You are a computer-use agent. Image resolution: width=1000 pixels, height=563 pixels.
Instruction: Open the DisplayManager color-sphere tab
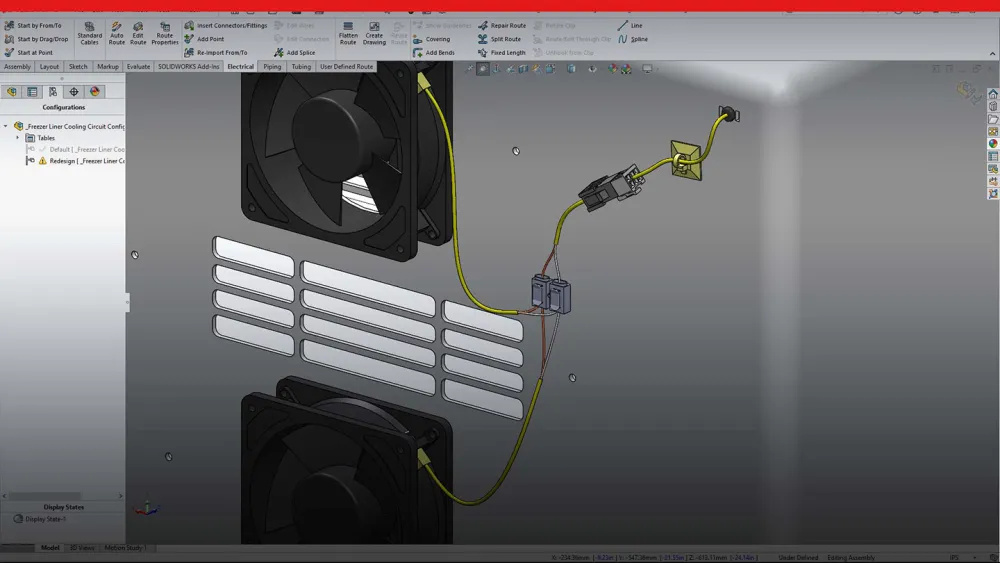[94, 92]
